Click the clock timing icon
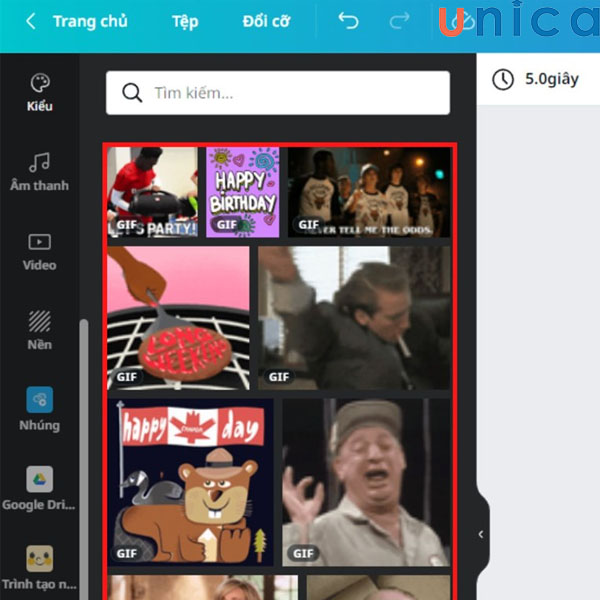600x600 pixels. point(503,80)
